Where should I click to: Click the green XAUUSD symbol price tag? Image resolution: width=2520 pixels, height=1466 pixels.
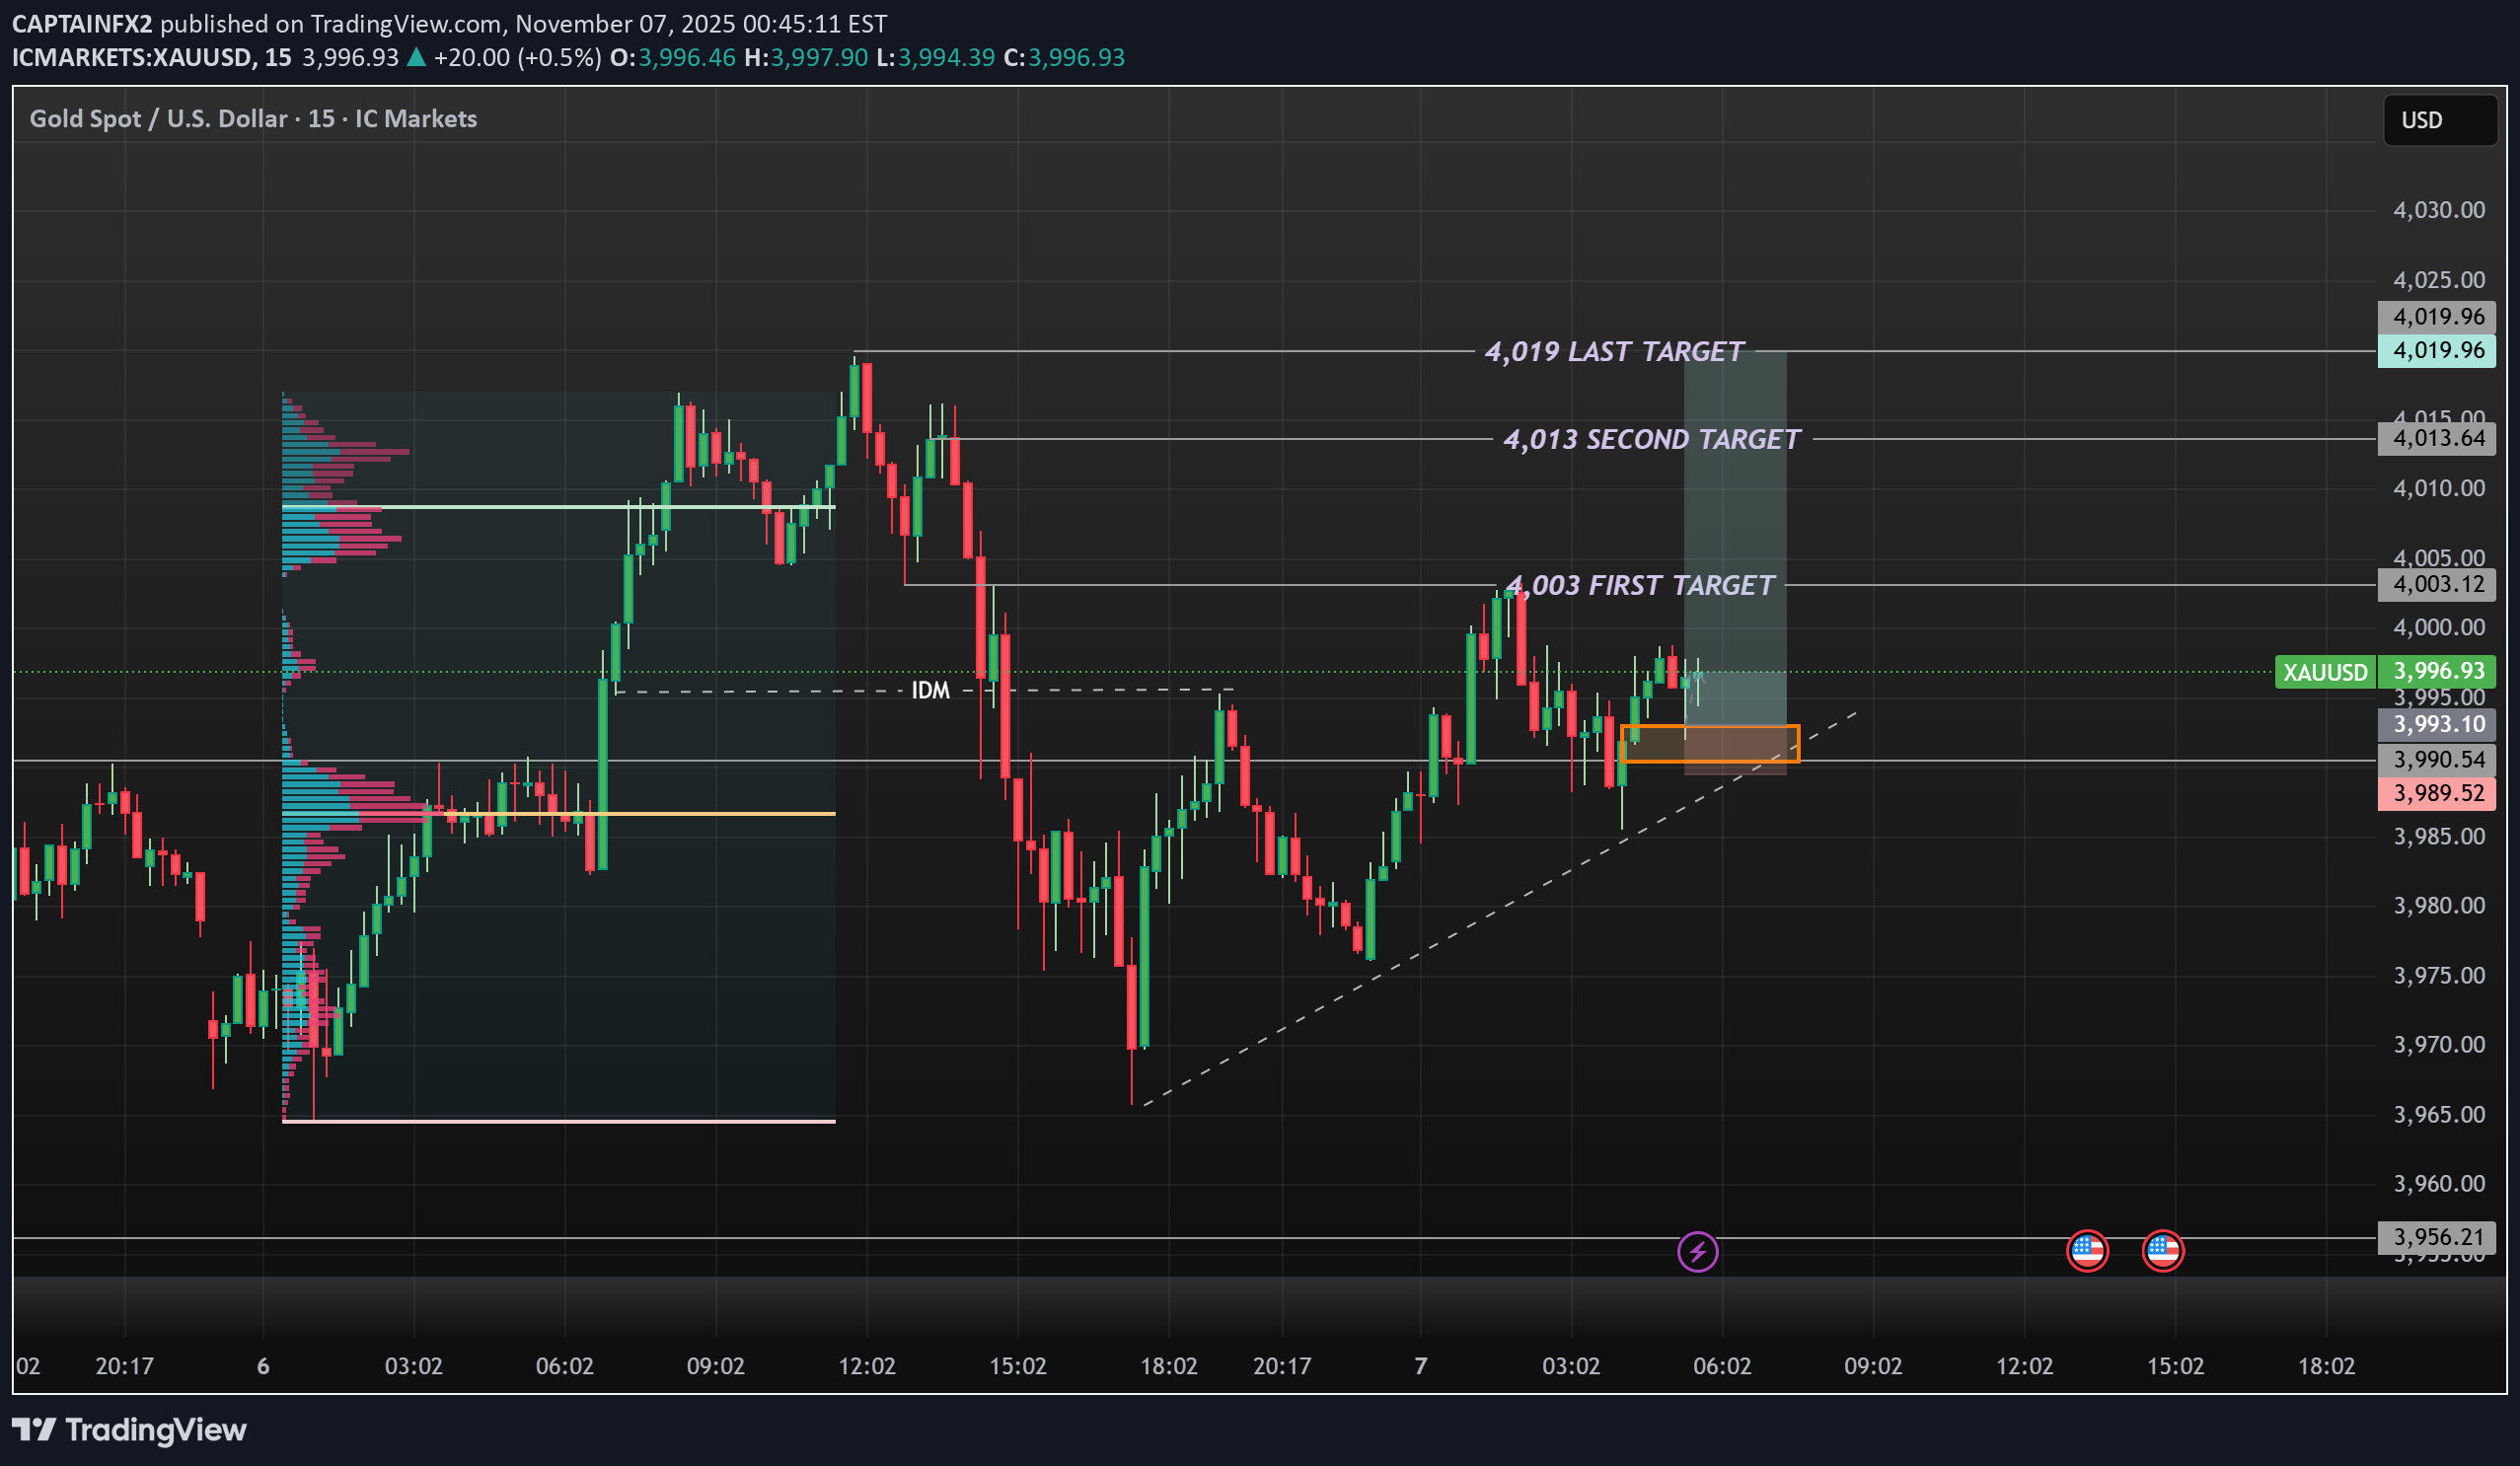[x=2325, y=672]
